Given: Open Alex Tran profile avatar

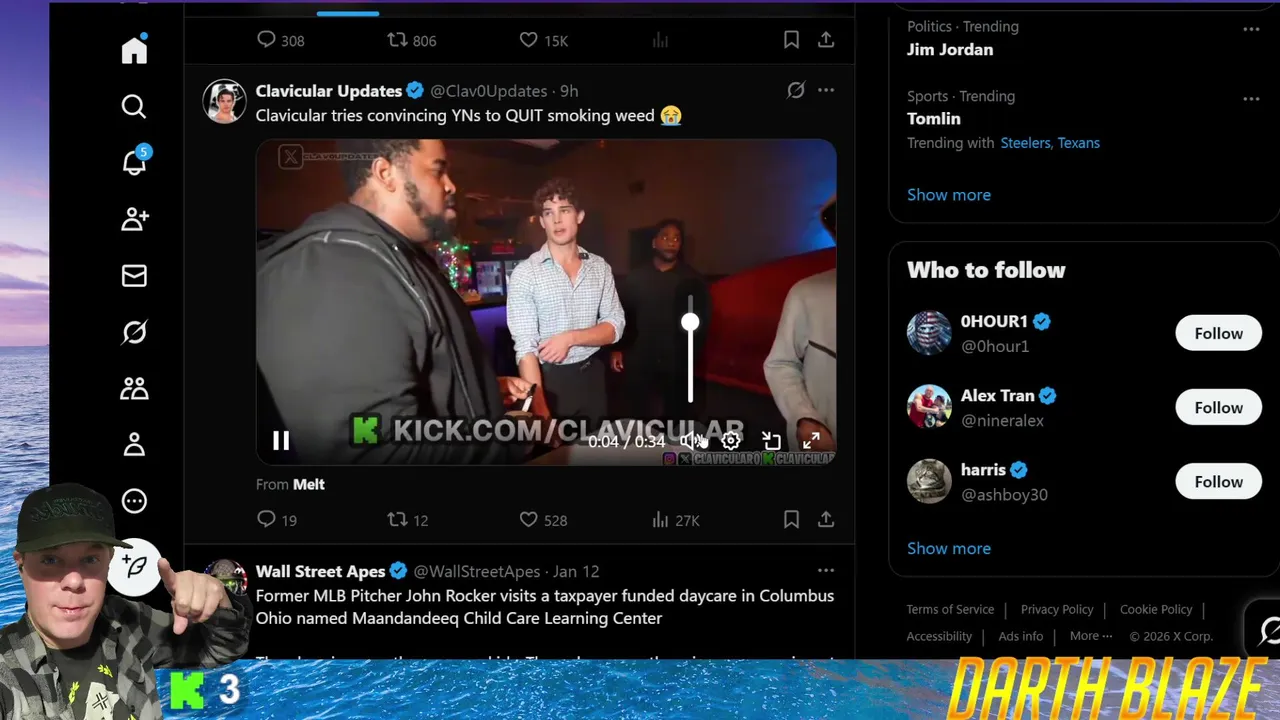Looking at the screenshot, I should pos(928,407).
